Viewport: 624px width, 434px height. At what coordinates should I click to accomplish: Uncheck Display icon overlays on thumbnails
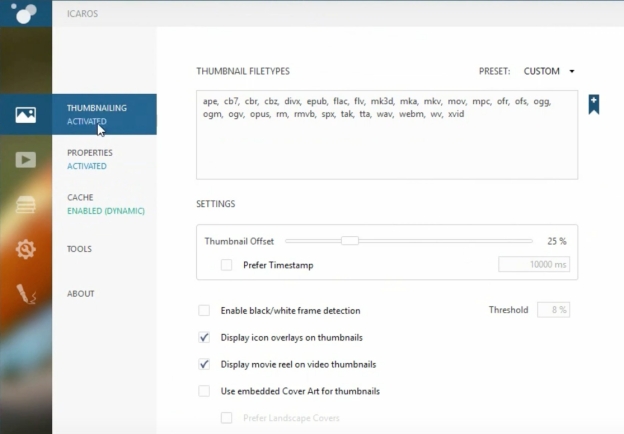pos(204,337)
